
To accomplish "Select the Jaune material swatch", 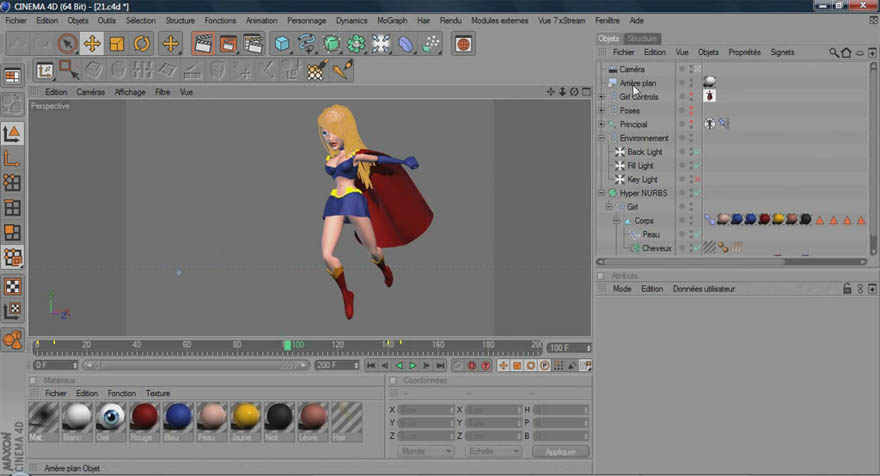I will pyautogui.click(x=245, y=421).
